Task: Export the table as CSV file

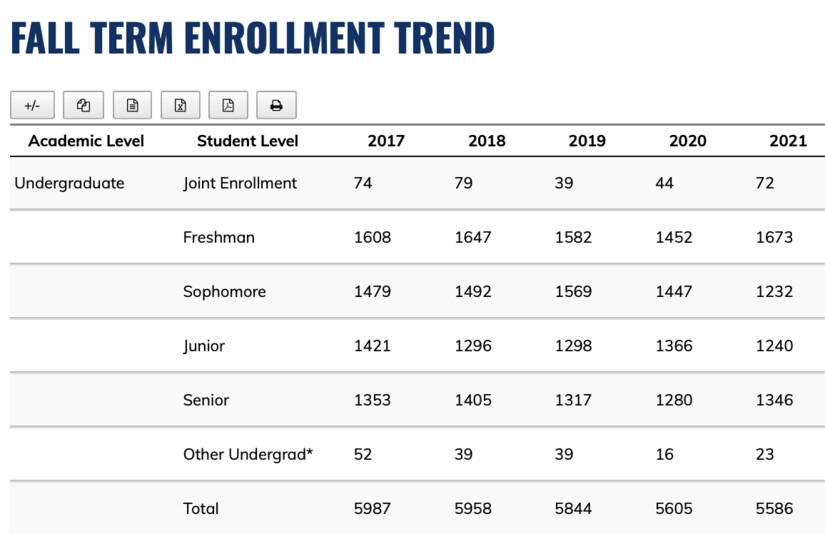Action: tap(132, 105)
